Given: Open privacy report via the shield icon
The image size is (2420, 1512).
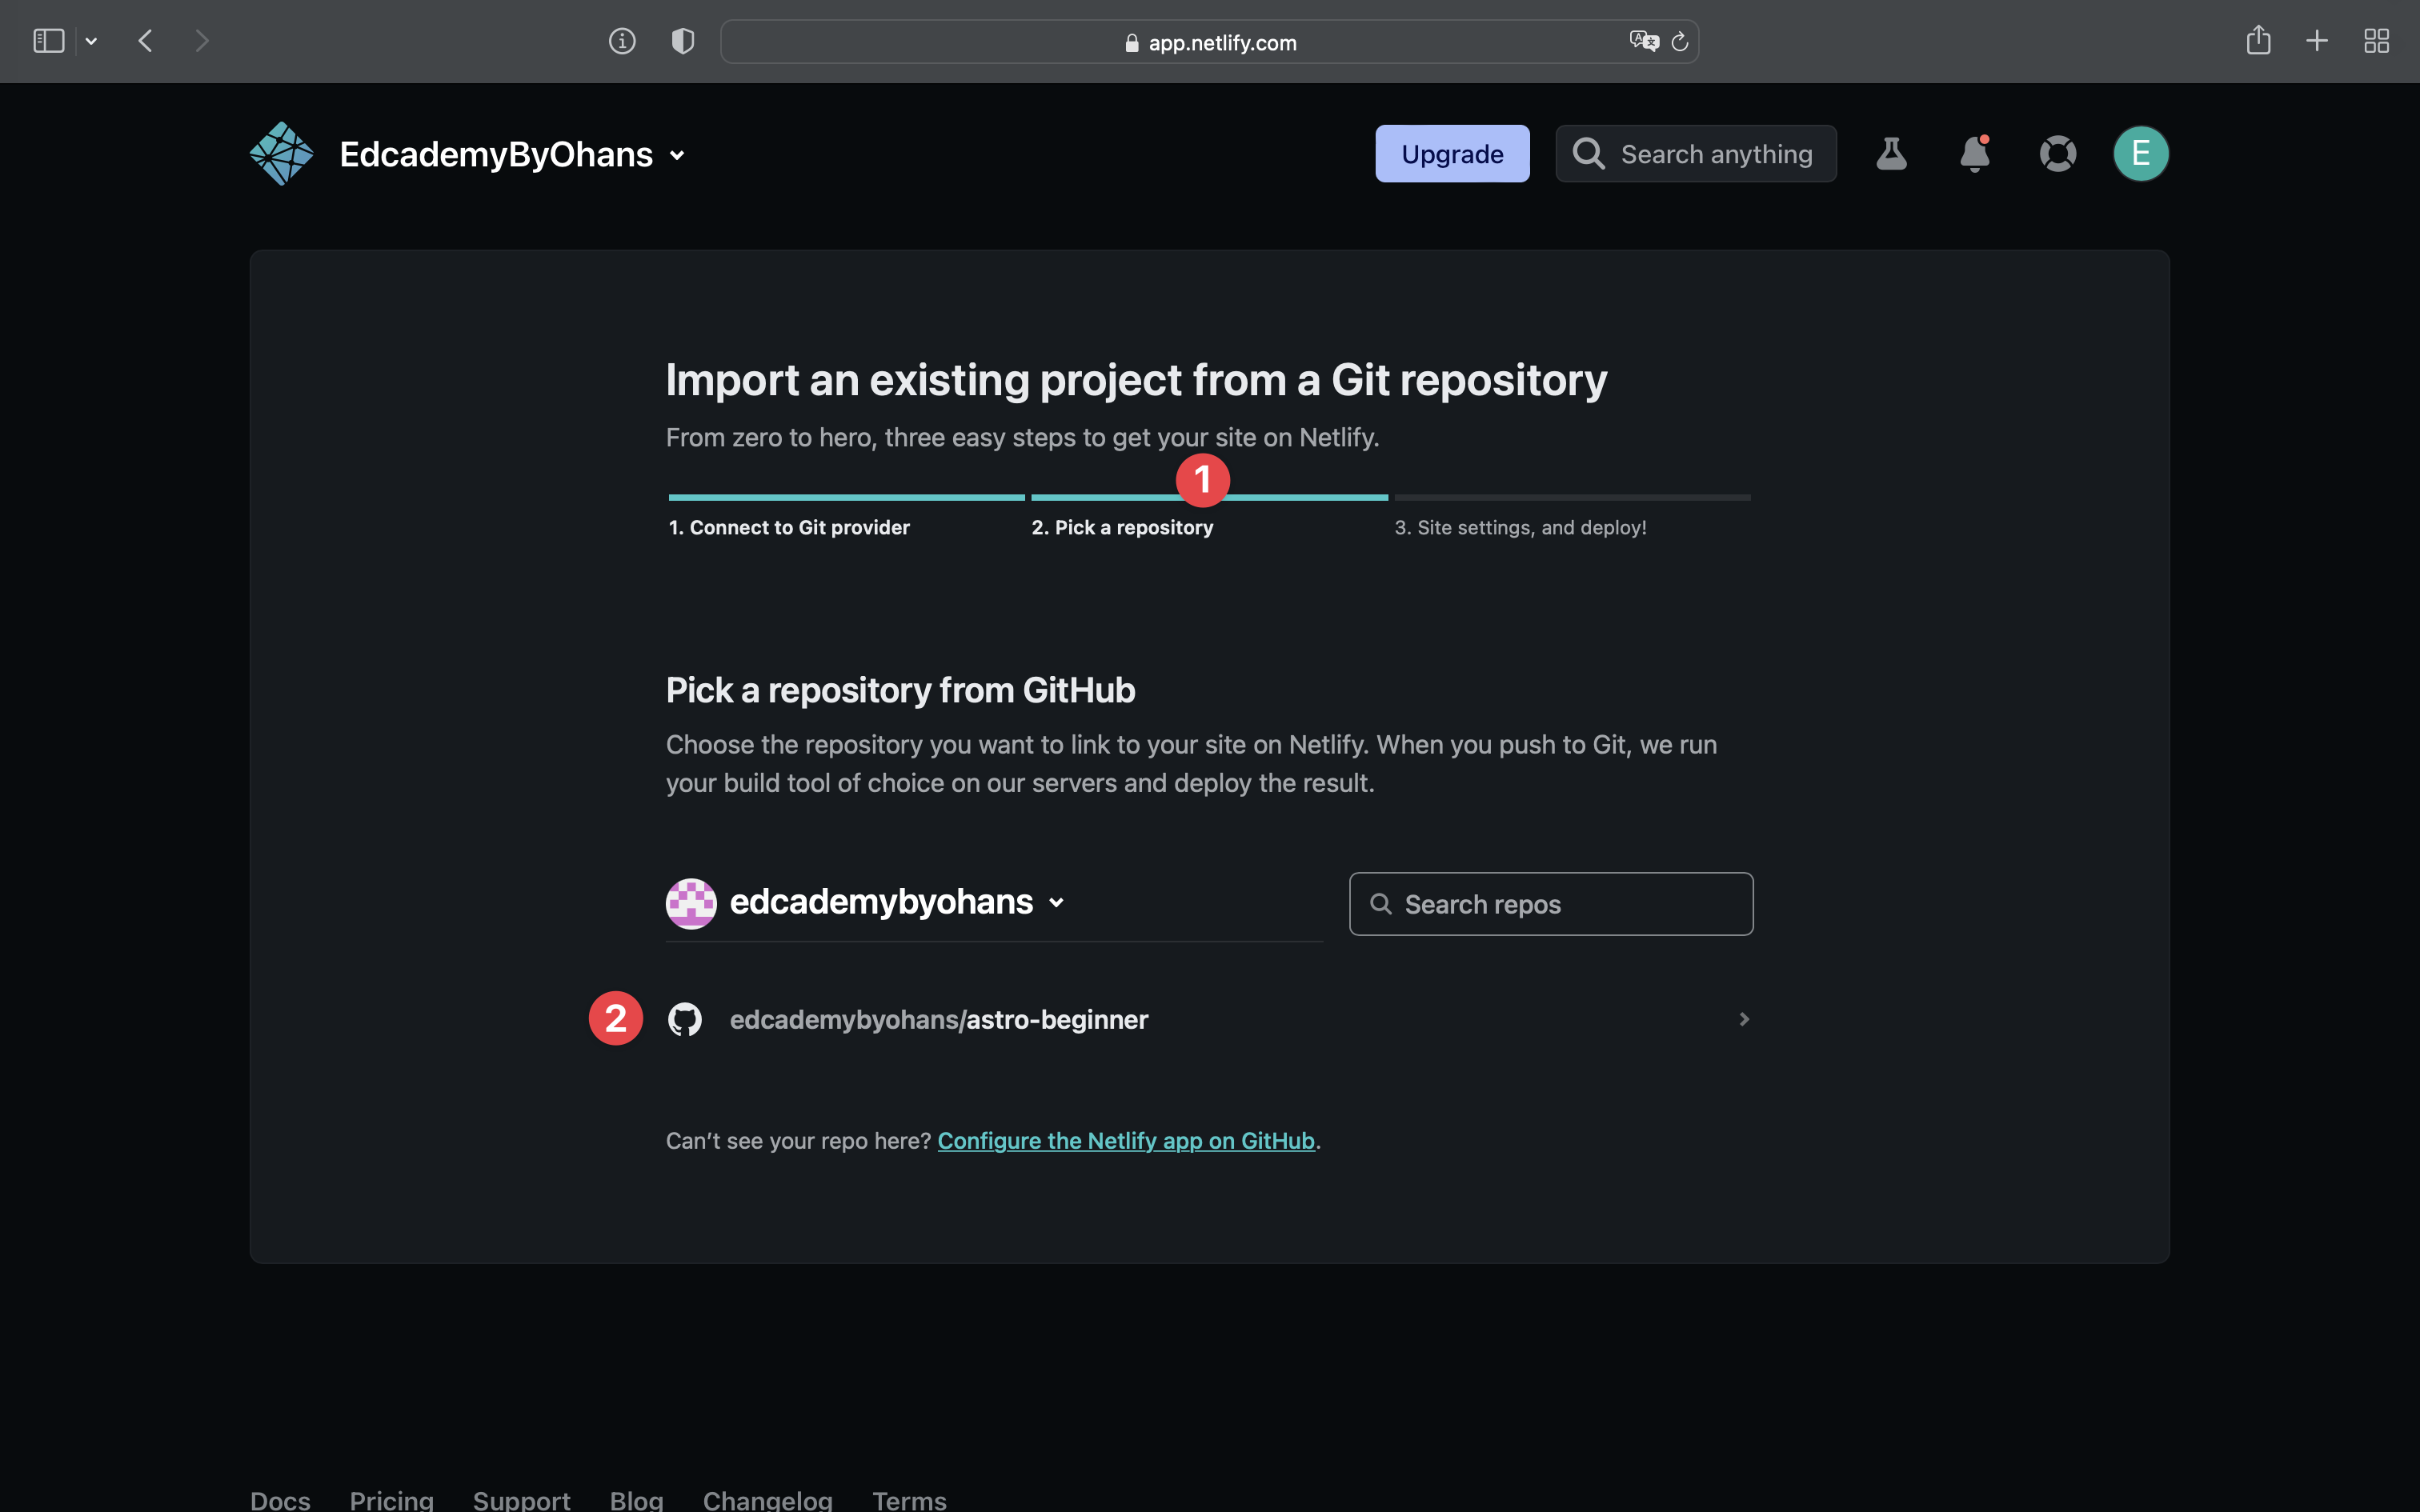Looking at the screenshot, I should (x=682, y=41).
